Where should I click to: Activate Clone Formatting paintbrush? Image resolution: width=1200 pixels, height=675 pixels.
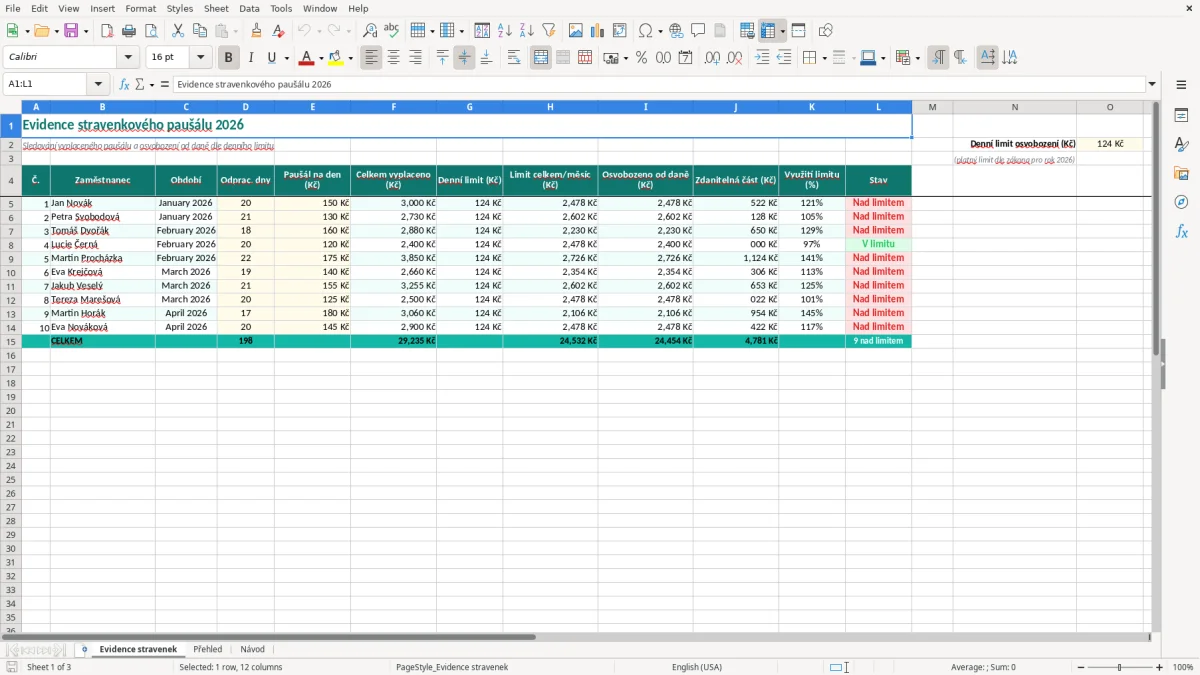(x=257, y=31)
